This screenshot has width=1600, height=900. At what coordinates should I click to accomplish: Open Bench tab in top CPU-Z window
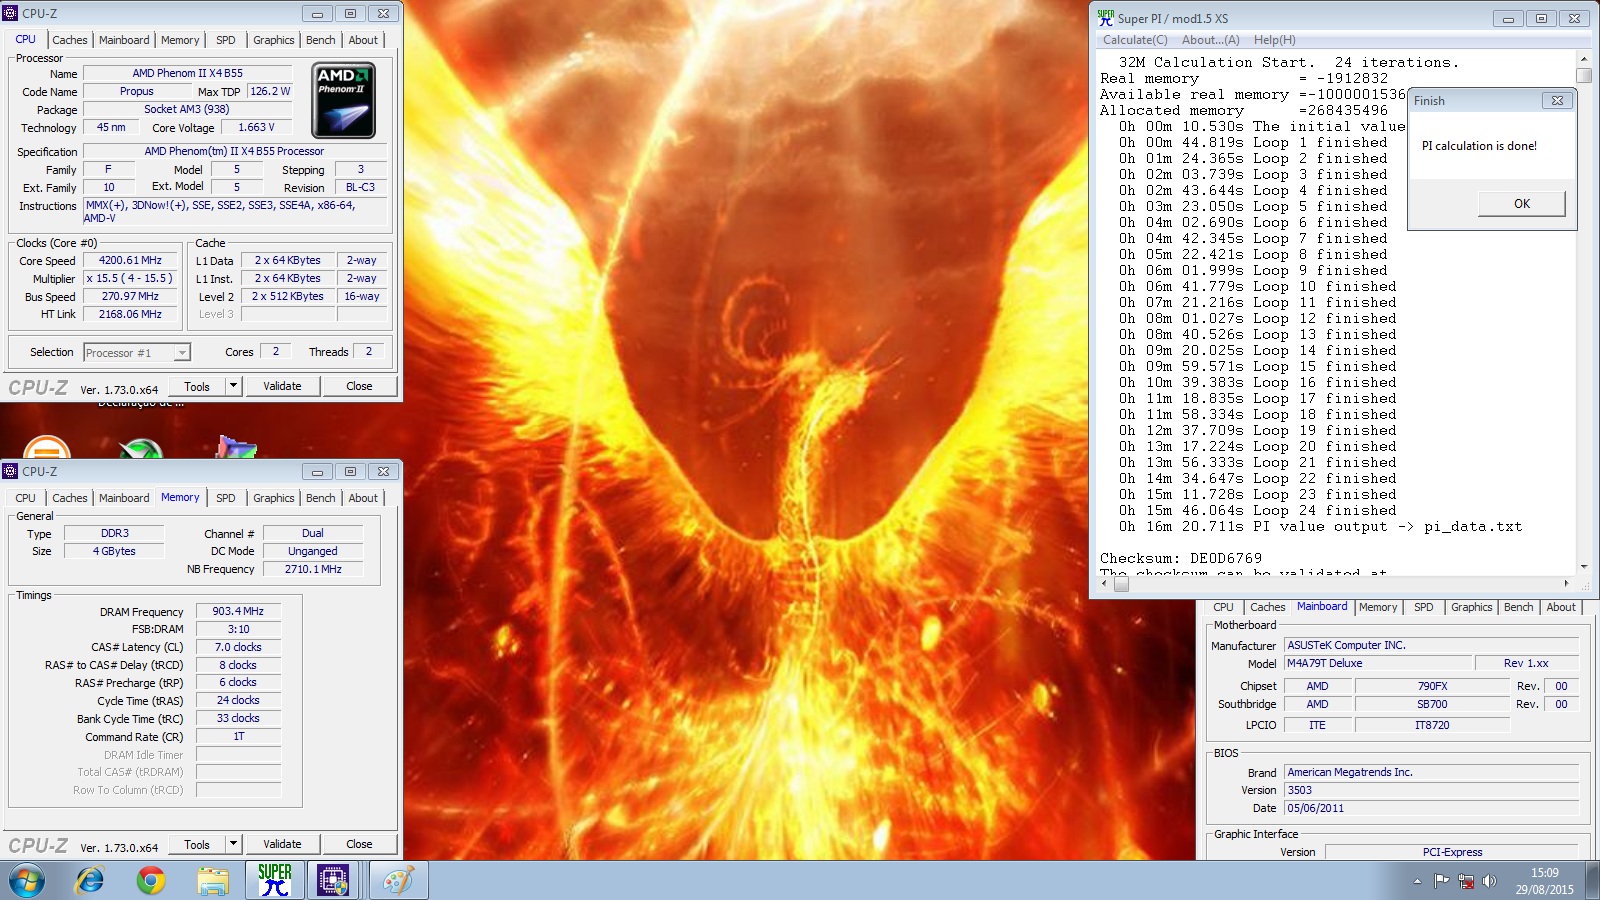pos(321,40)
